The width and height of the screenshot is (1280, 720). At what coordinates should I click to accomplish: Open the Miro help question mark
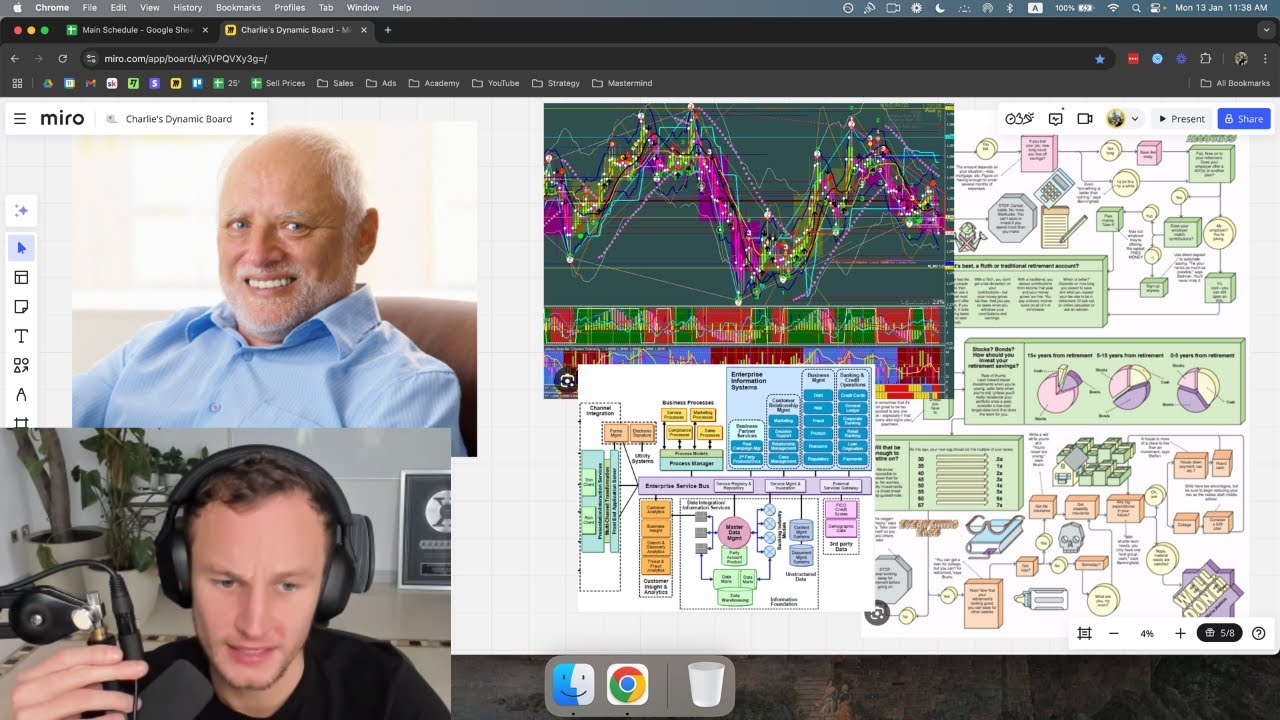tap(1259, 633)
